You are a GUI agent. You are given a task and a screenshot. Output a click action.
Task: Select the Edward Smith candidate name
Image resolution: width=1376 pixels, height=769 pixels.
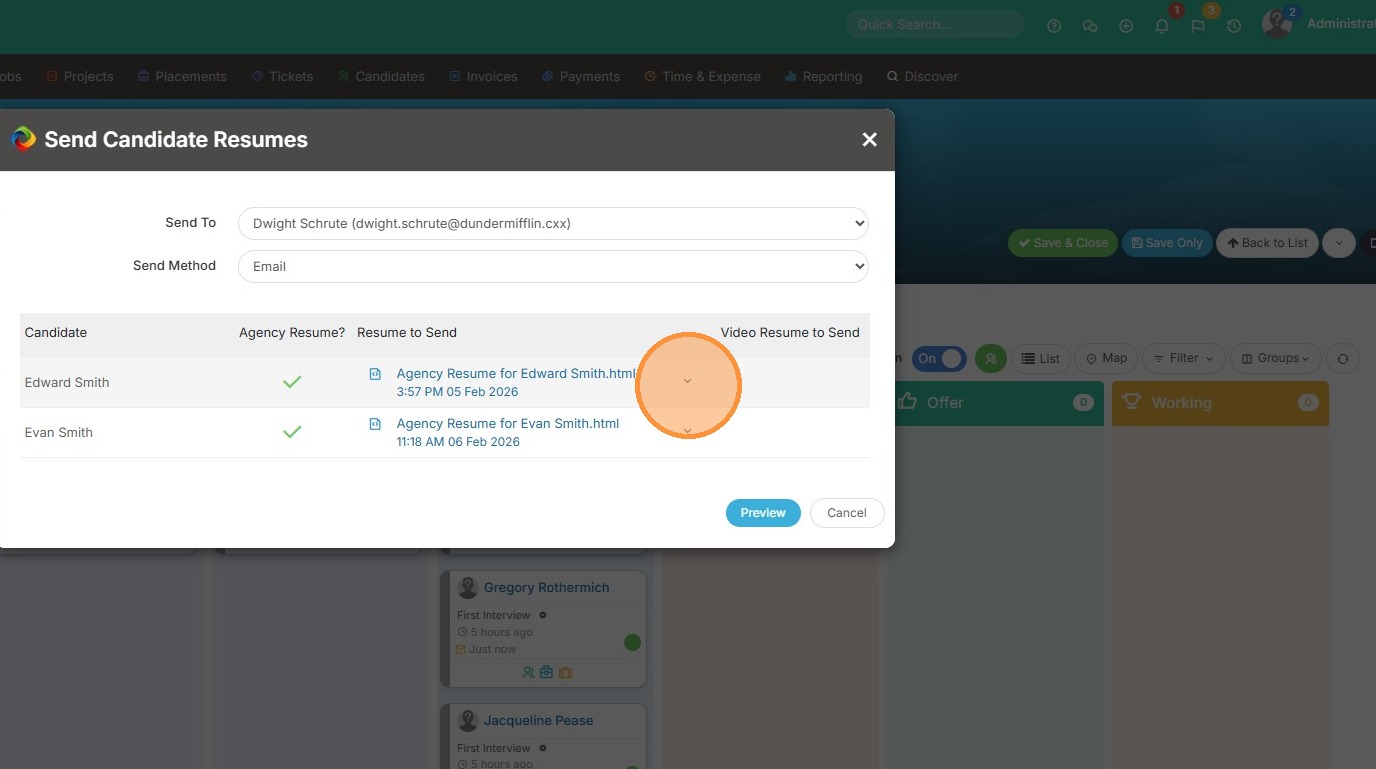(x=67, y=382)
